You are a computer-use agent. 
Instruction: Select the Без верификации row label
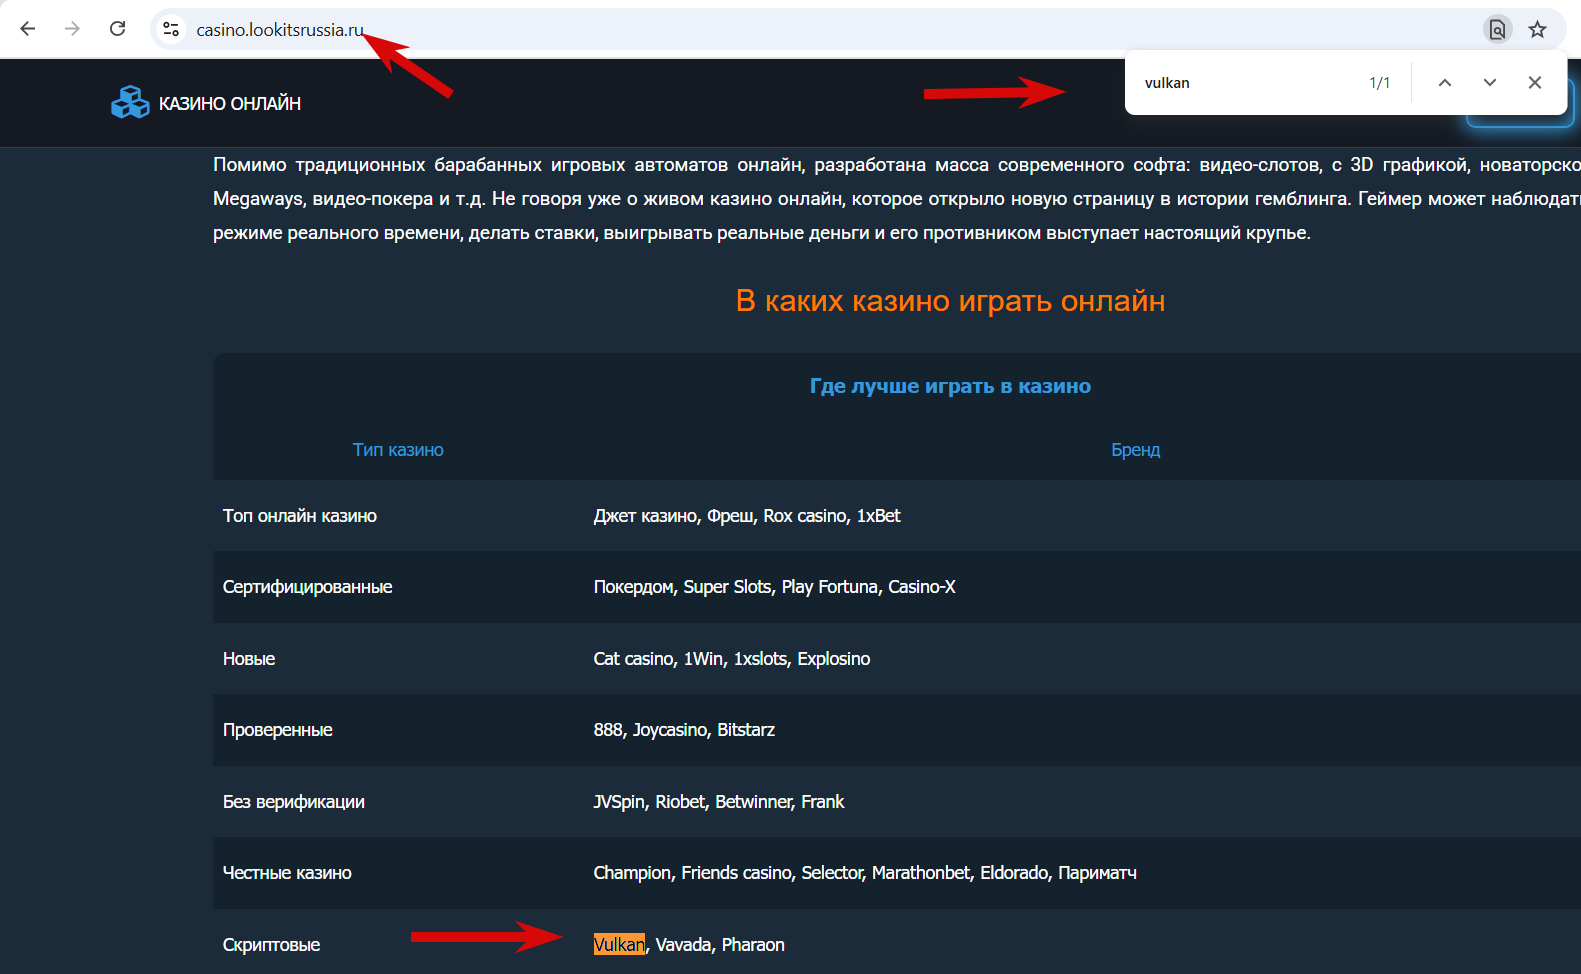(x=294, y=802)
